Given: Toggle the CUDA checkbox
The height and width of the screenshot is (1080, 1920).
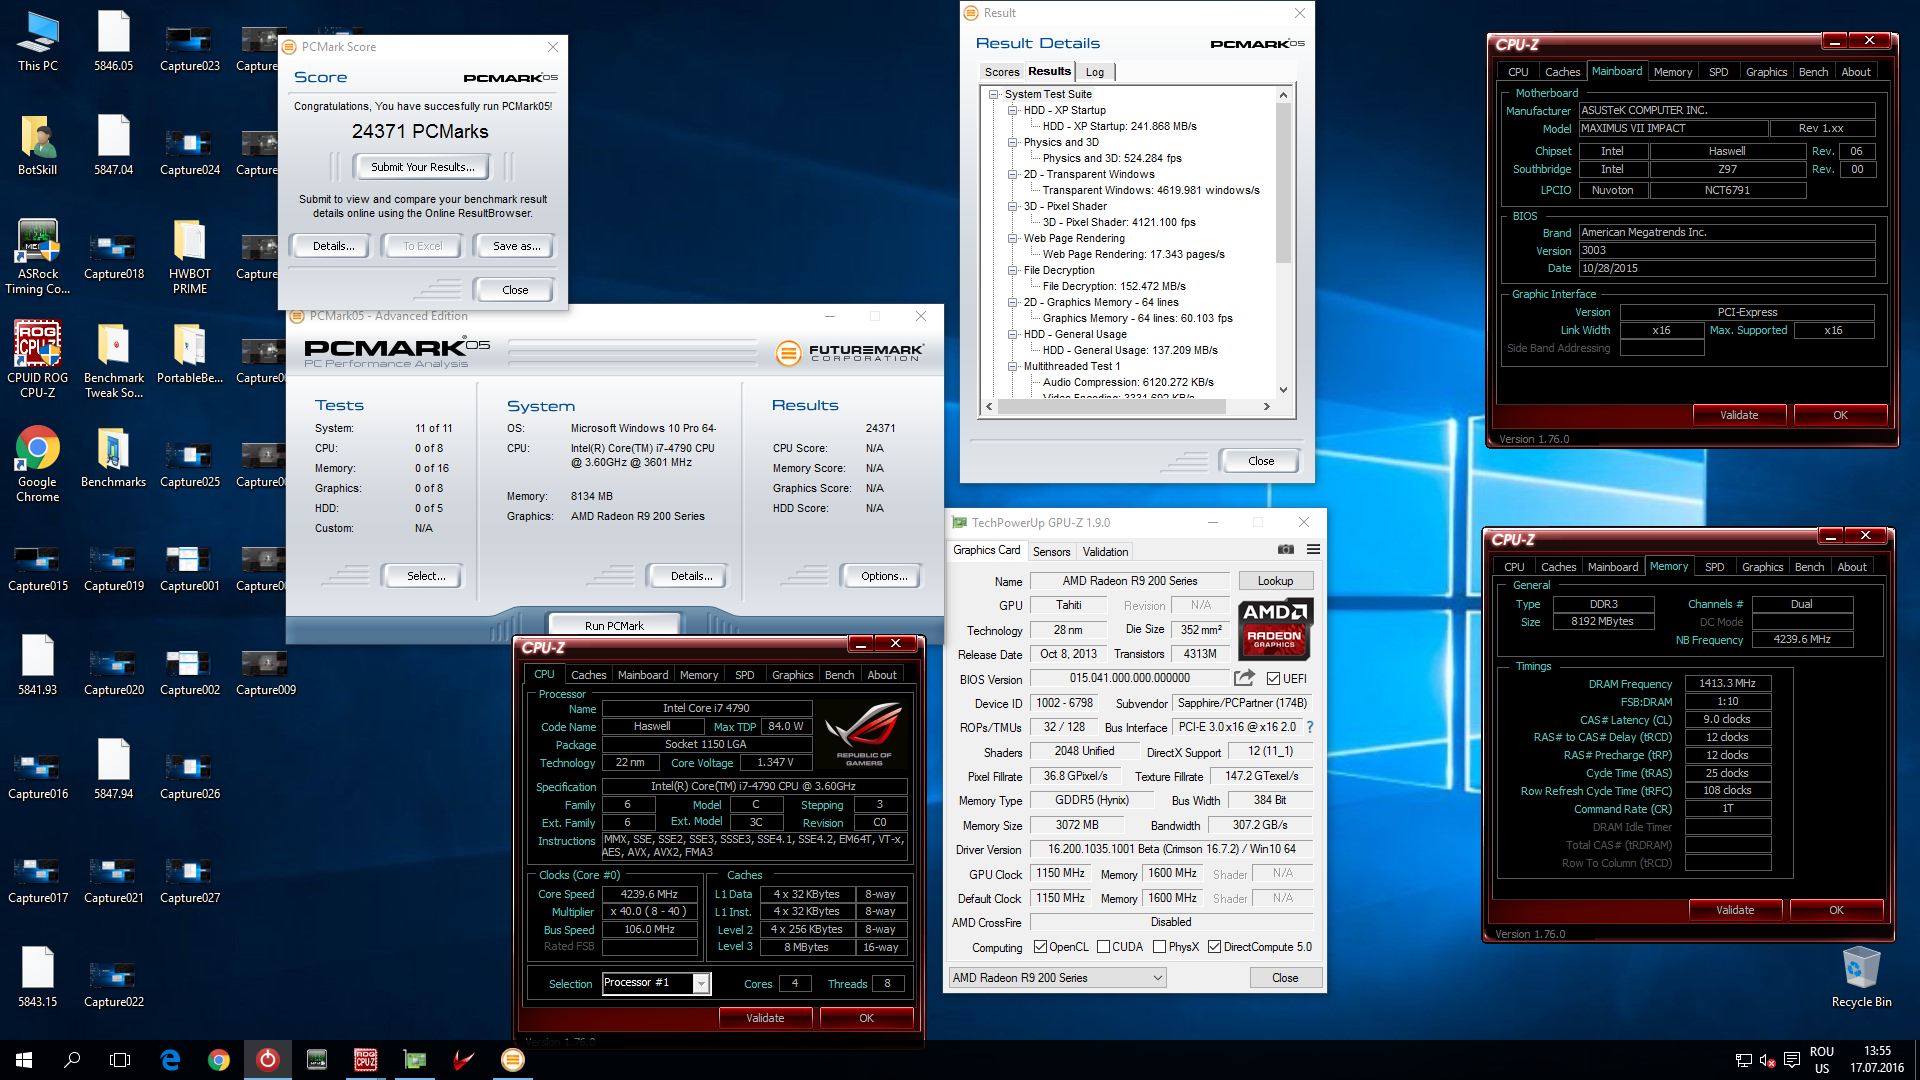Looking at the screenshot, I should 1103,947.
